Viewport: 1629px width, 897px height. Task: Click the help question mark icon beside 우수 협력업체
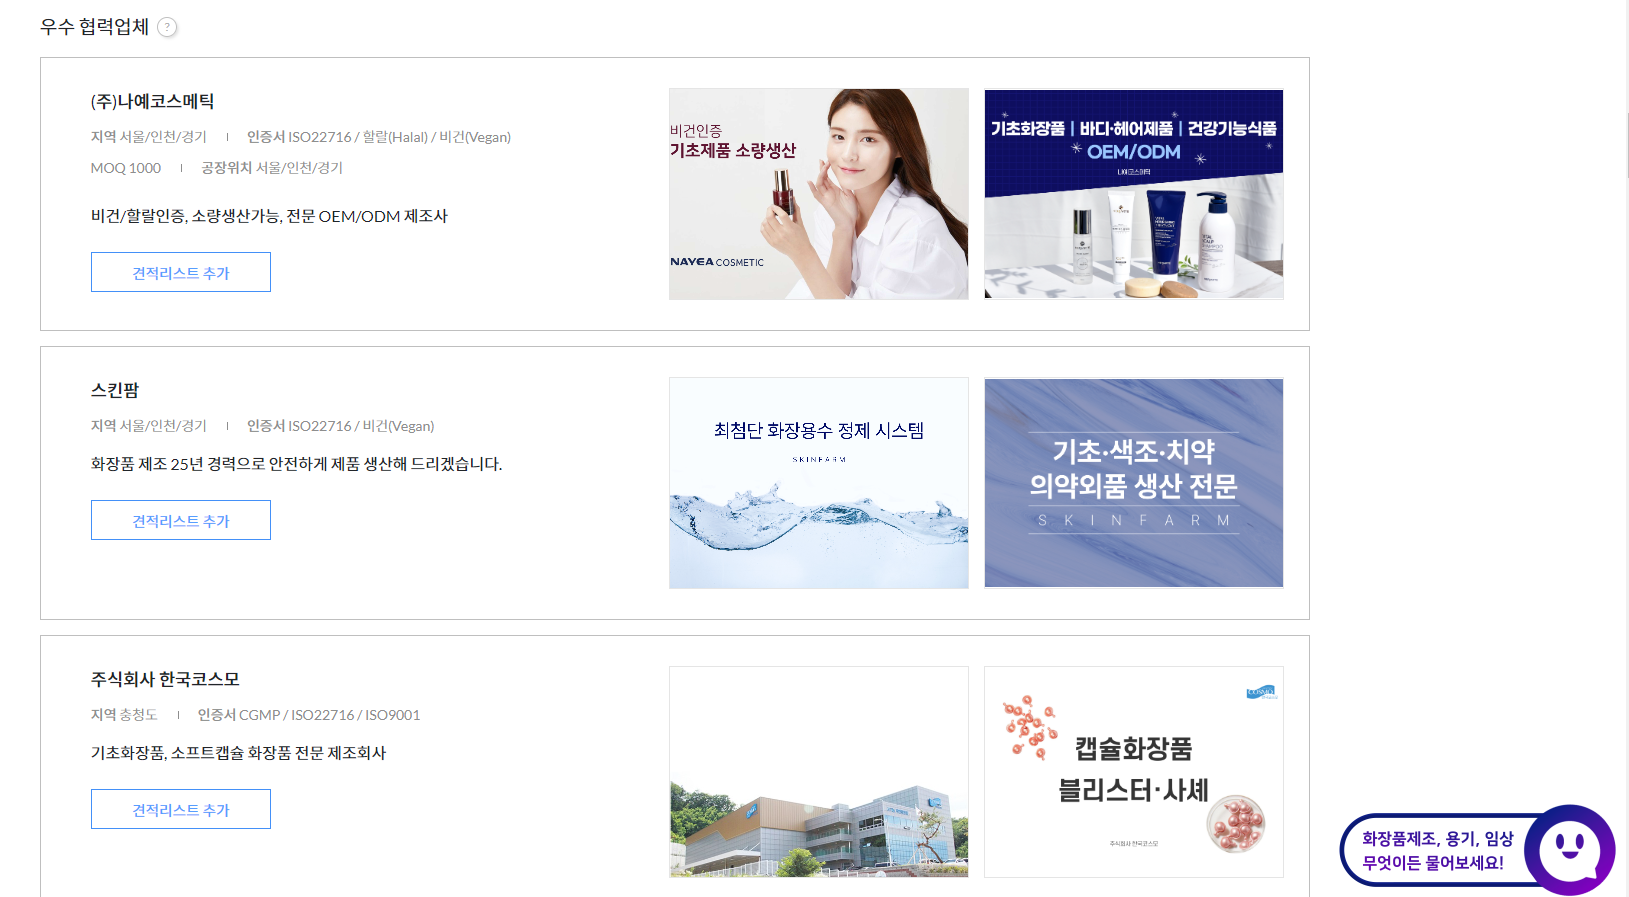tap(168, 27)
